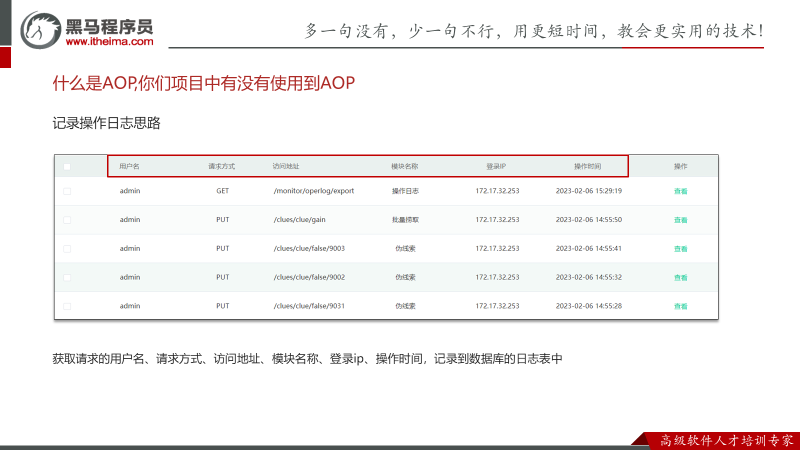Click 查看 in the 15:29:19 row
Screen dimensions: 800x450
pos(681,191)
